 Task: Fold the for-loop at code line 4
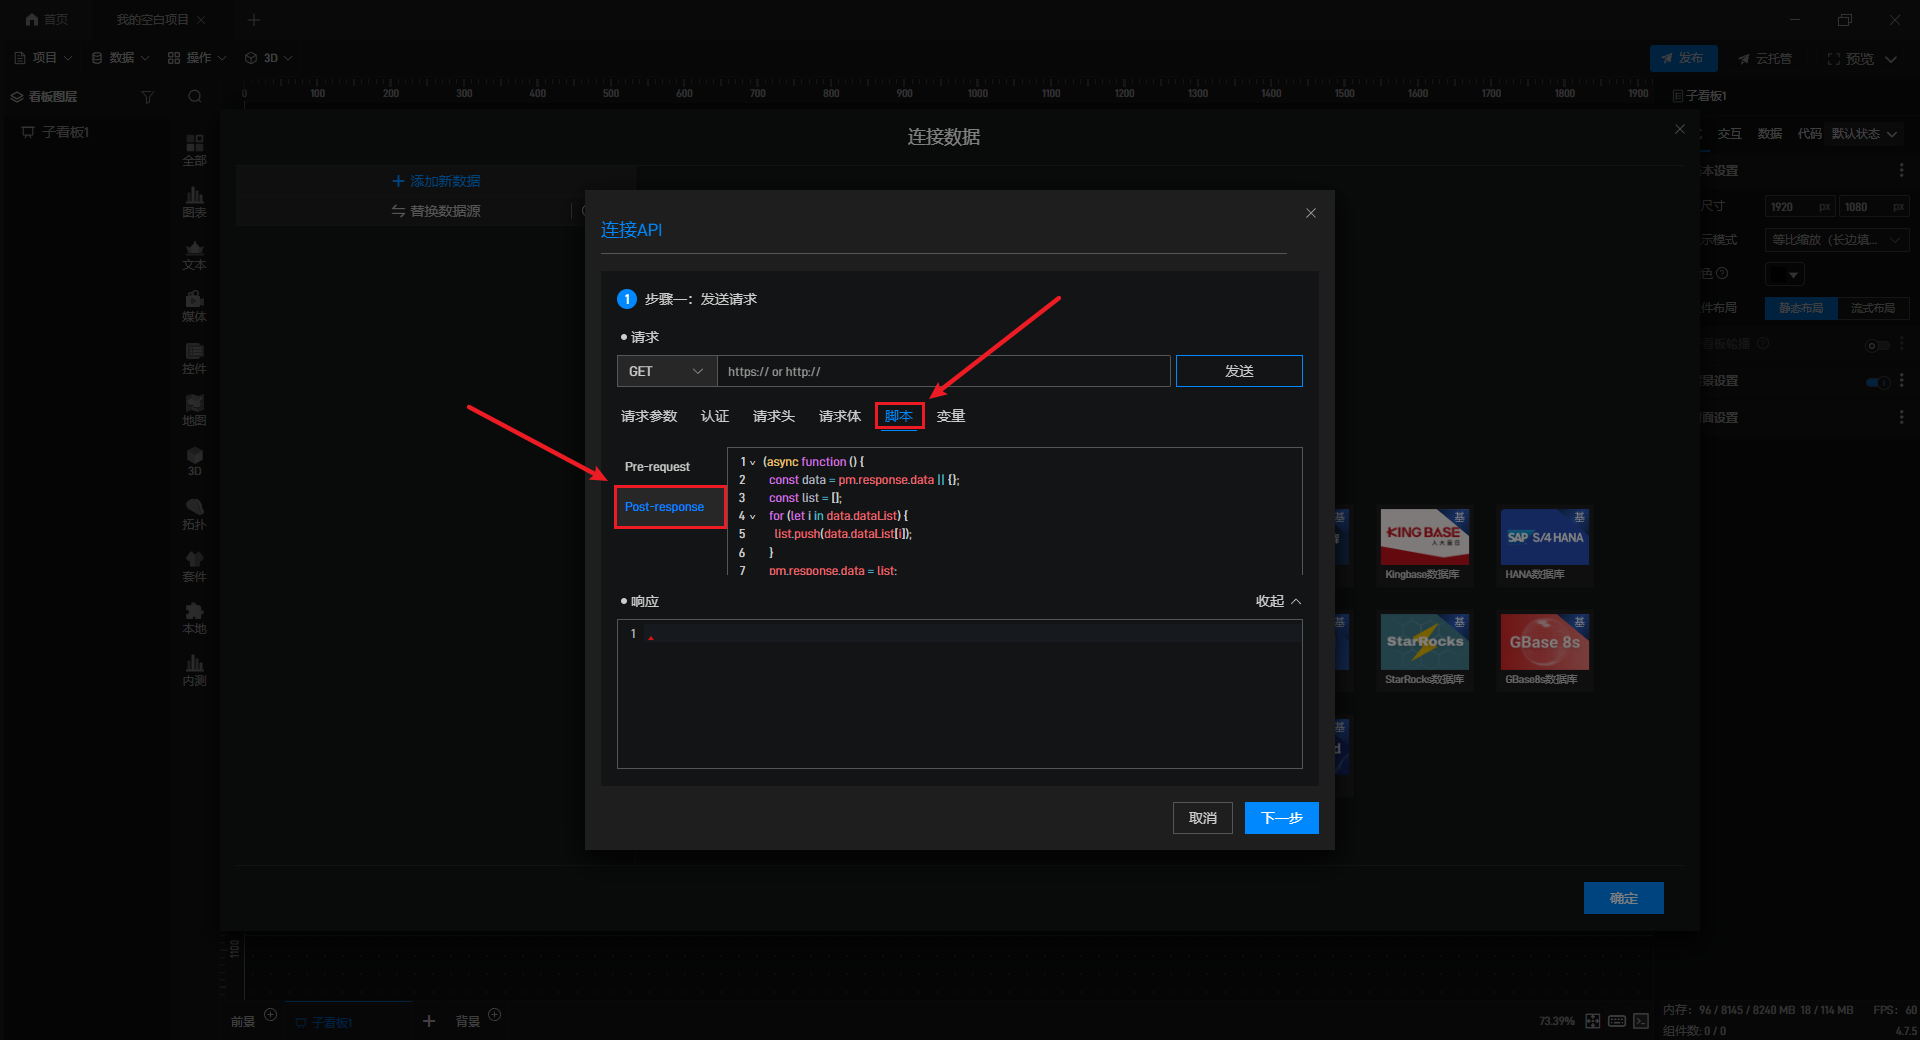pyautogui.click(x=753, y=517)
